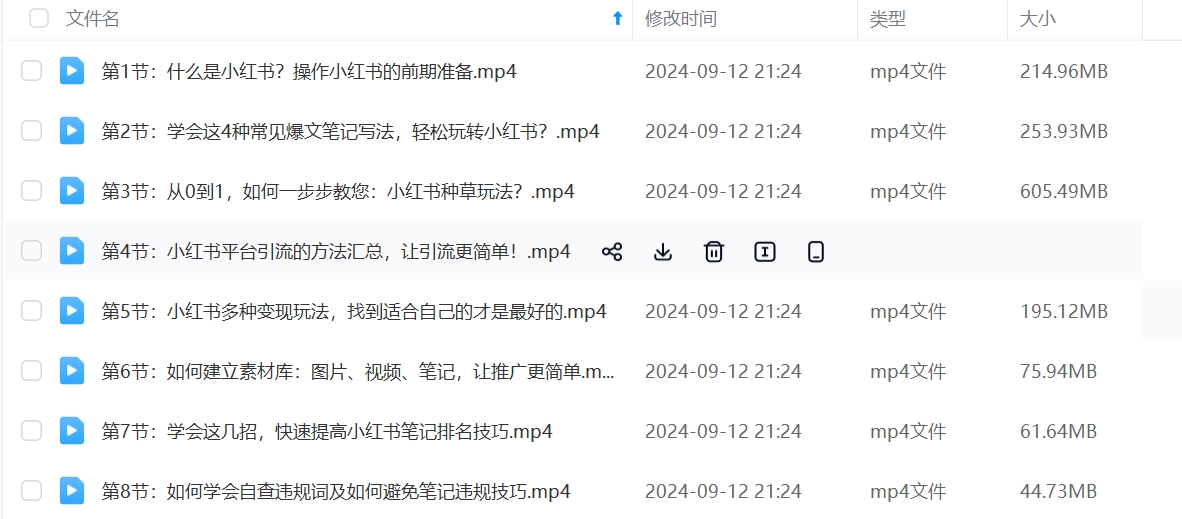Check the checkbox for the 第3节 file
Image resolution: width=1182 pixels, height=519 pixels.
click(x=31, y=192)
